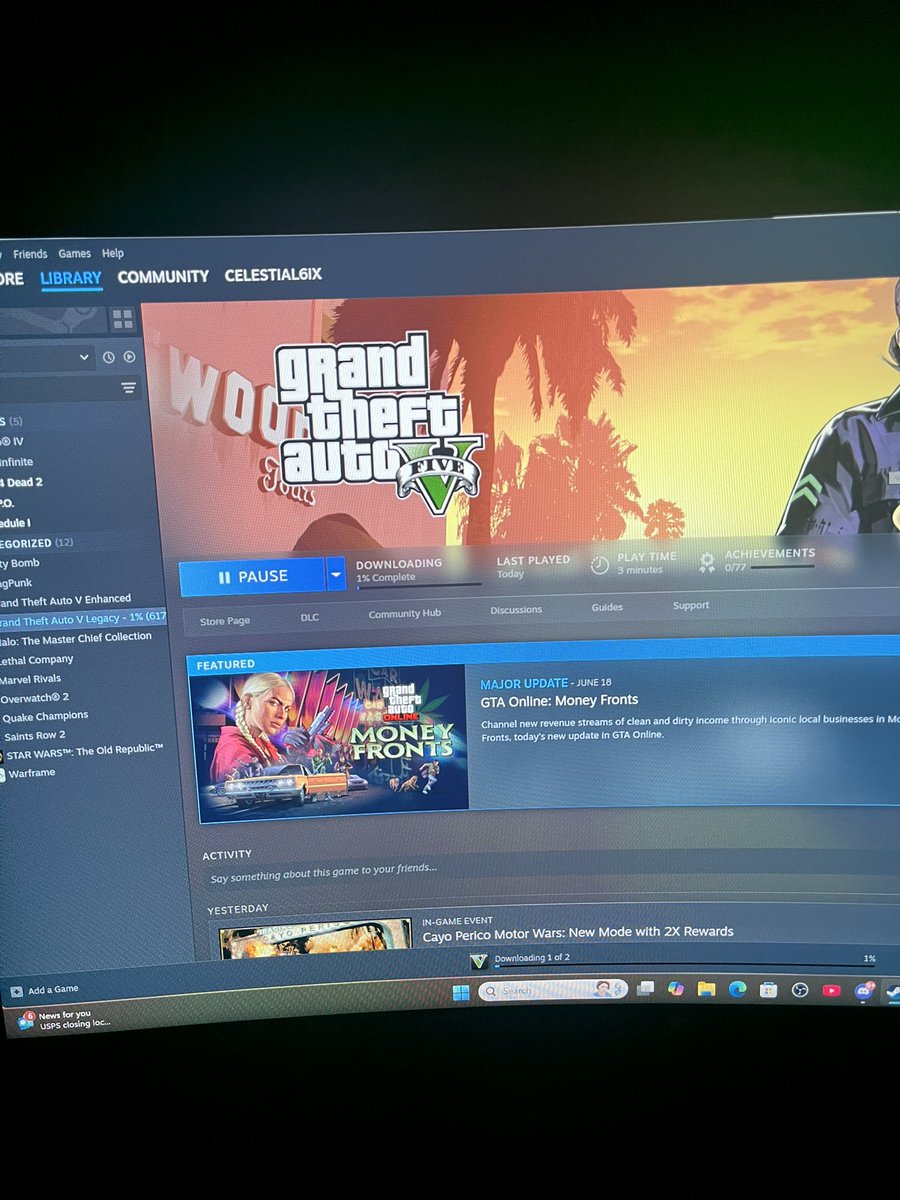
Task: Open the Games menu
Action: [74, 254]
